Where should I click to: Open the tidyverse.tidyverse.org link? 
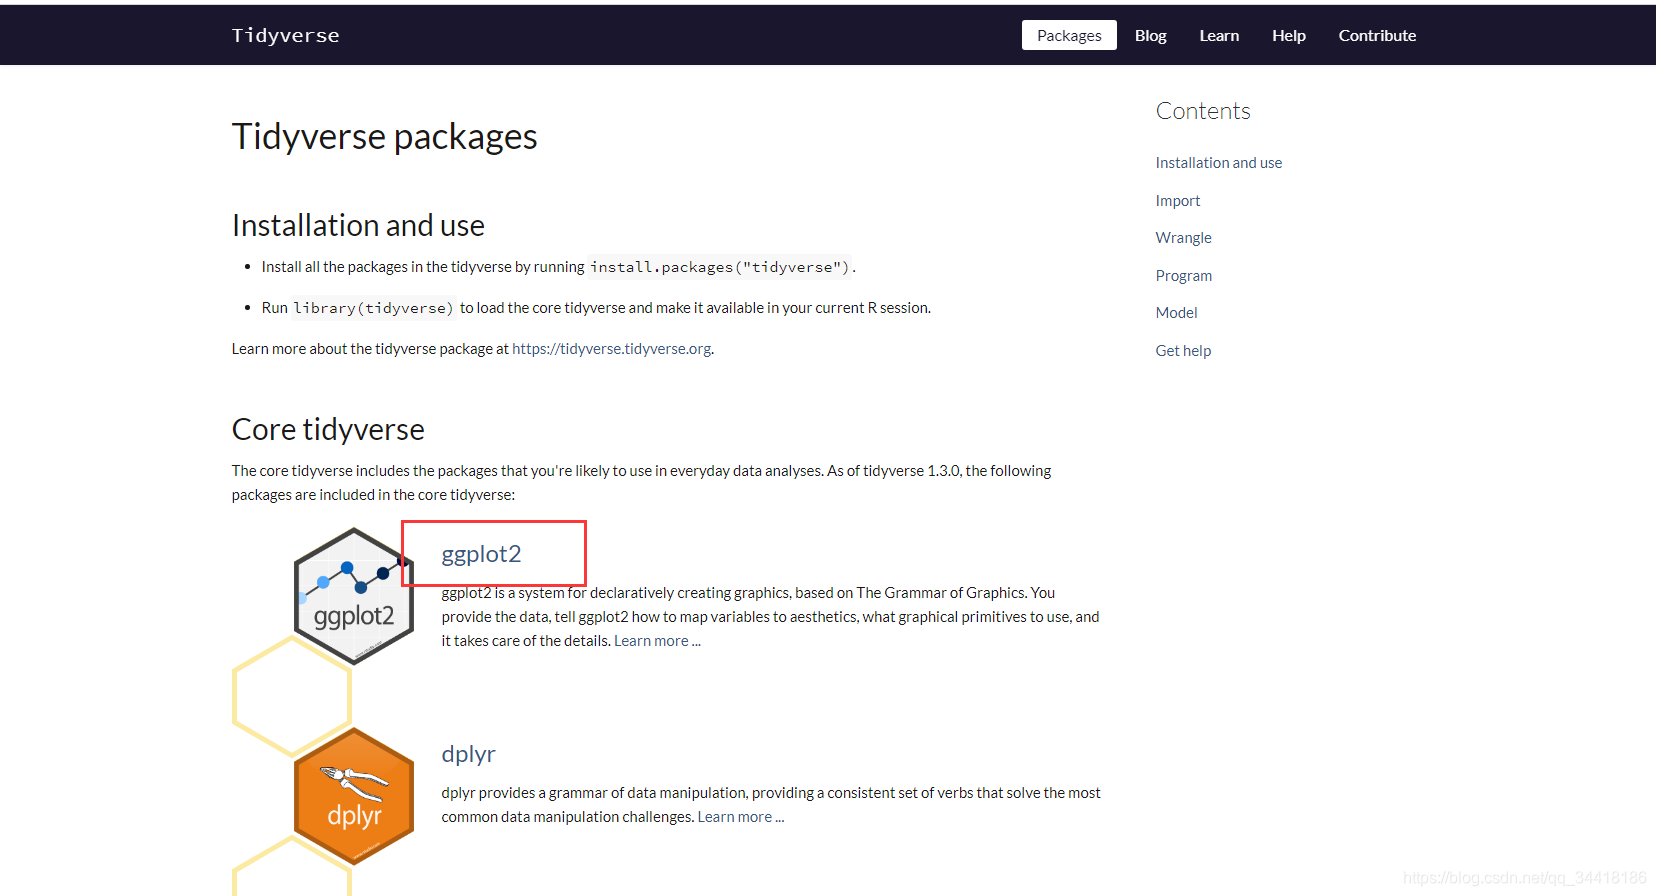click(x=612, y=349)
